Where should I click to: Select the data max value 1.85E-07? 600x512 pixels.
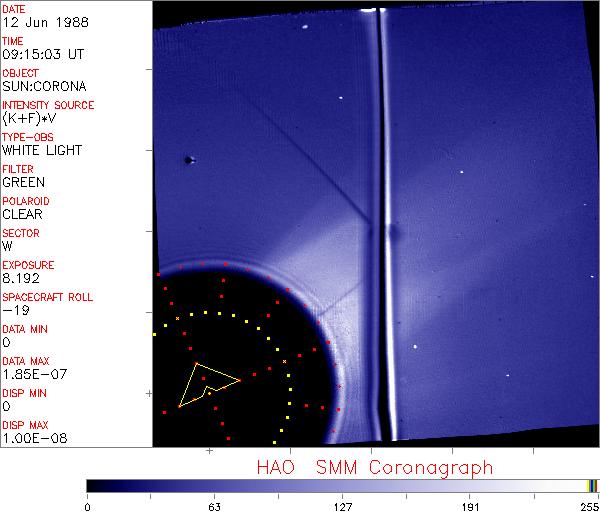[x=35, y=374]
